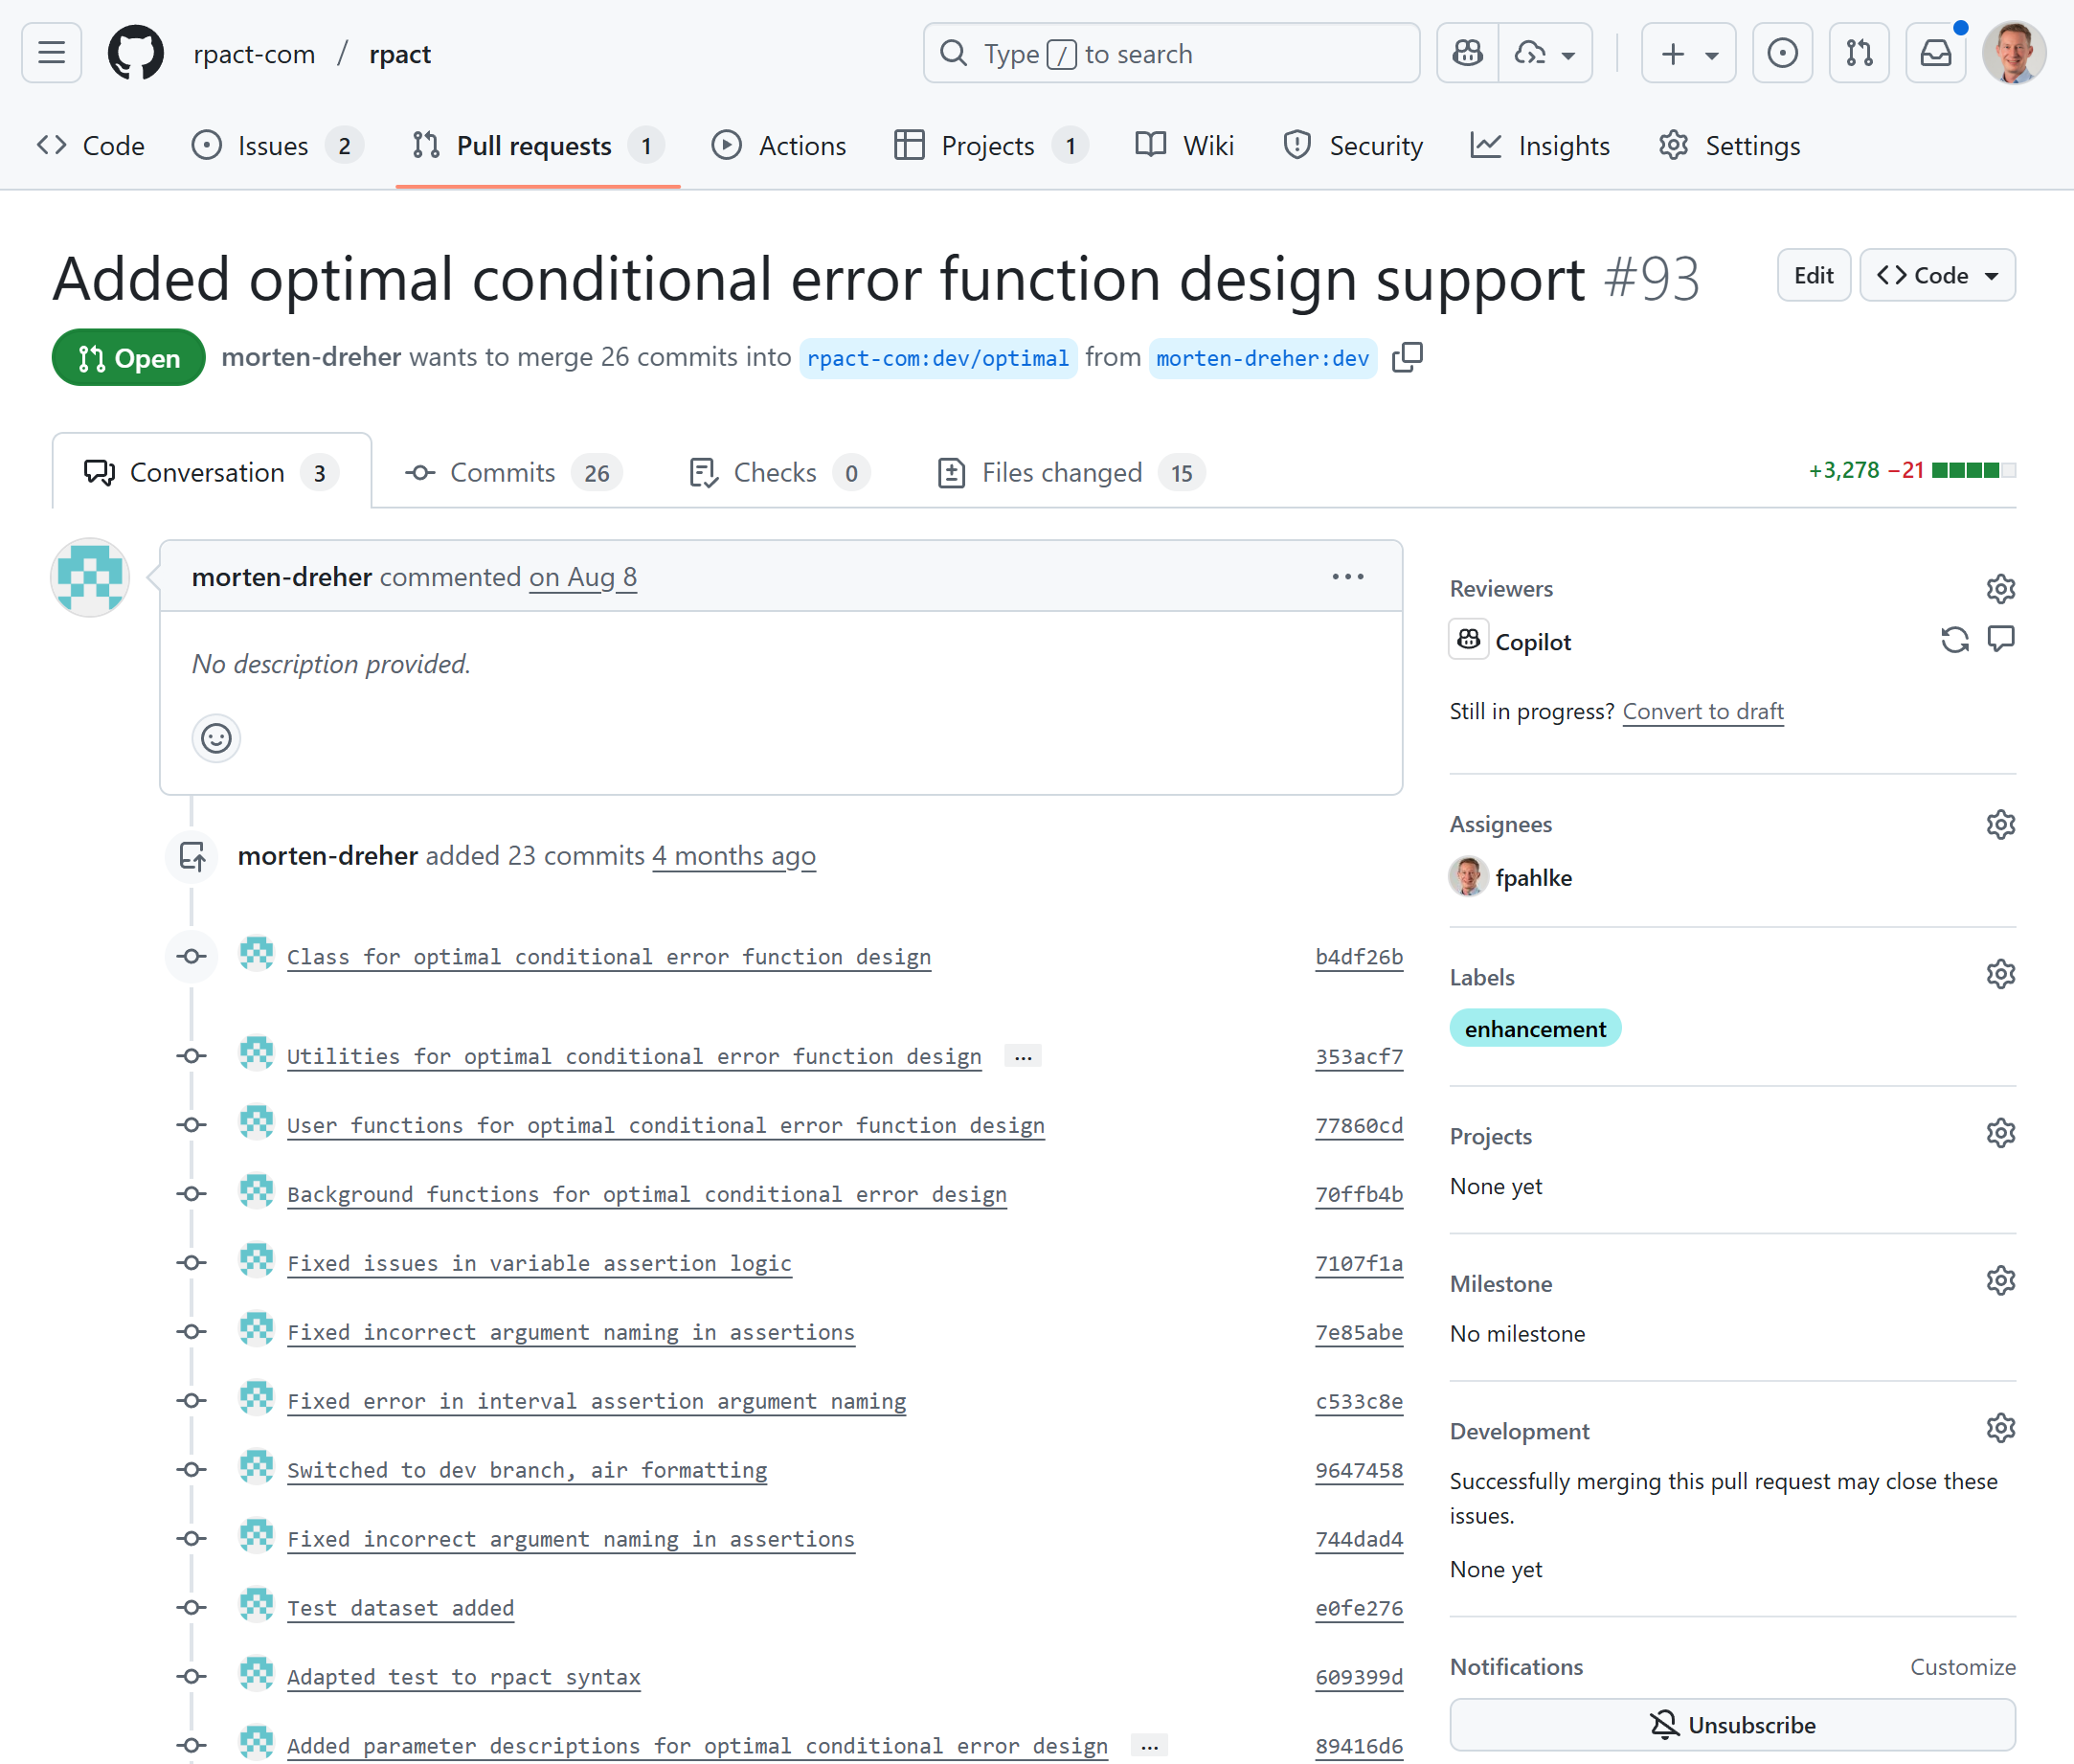Open the create new plus dropdown
2074x1764 pixels.
pos(1688,53)
